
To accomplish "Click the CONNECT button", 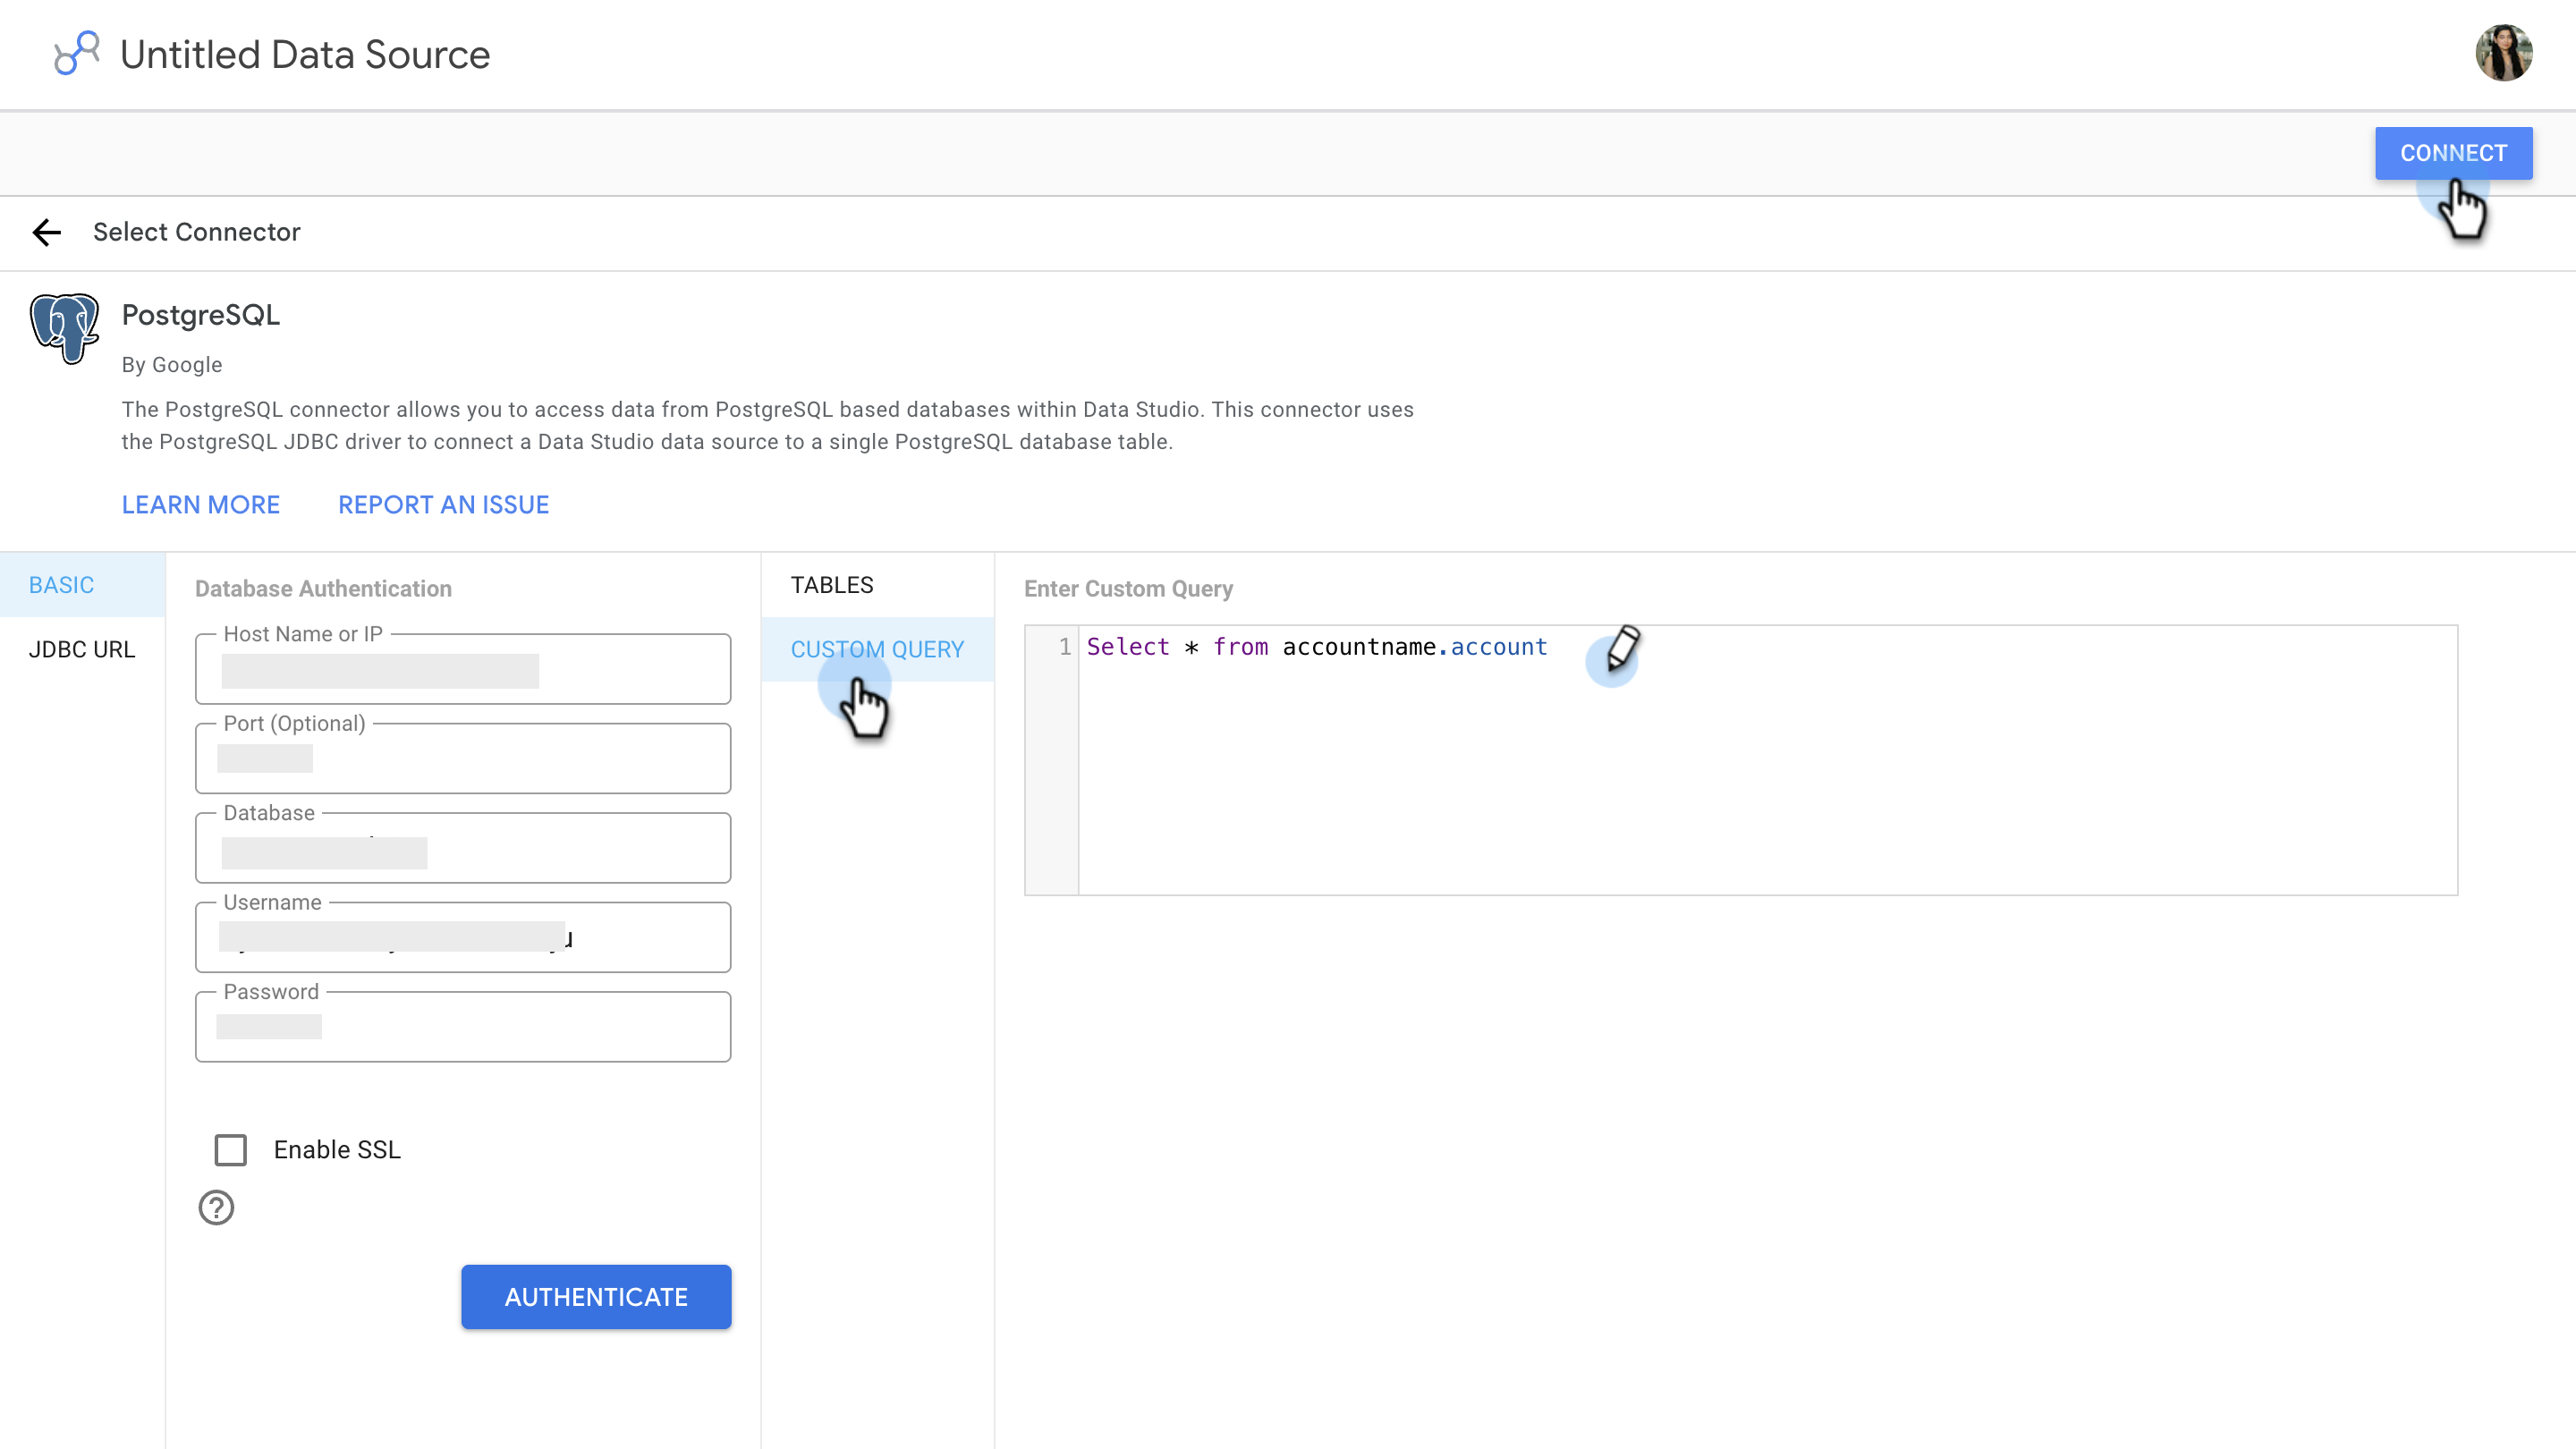I will point(2453,153).
